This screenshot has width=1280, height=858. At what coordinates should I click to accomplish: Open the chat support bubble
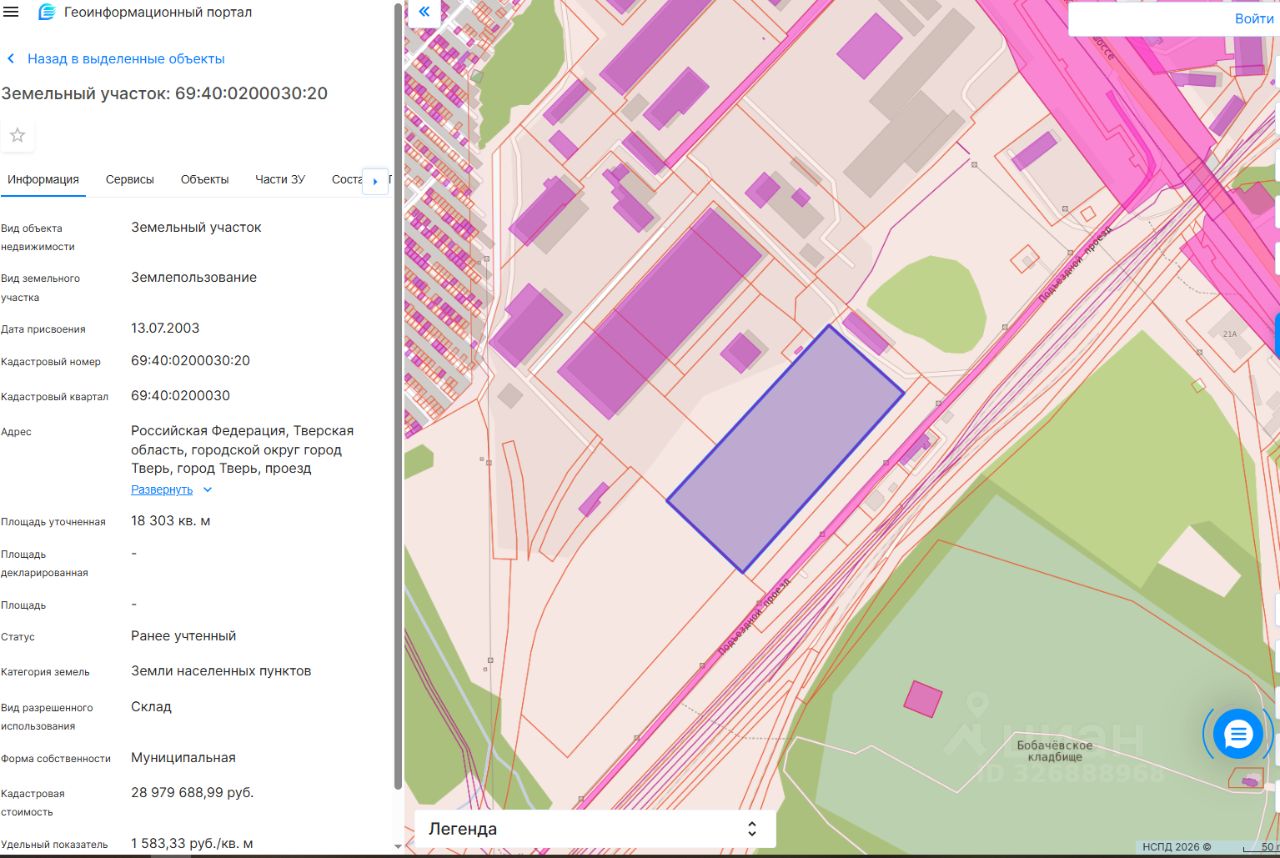click(x=1238, y=734)
